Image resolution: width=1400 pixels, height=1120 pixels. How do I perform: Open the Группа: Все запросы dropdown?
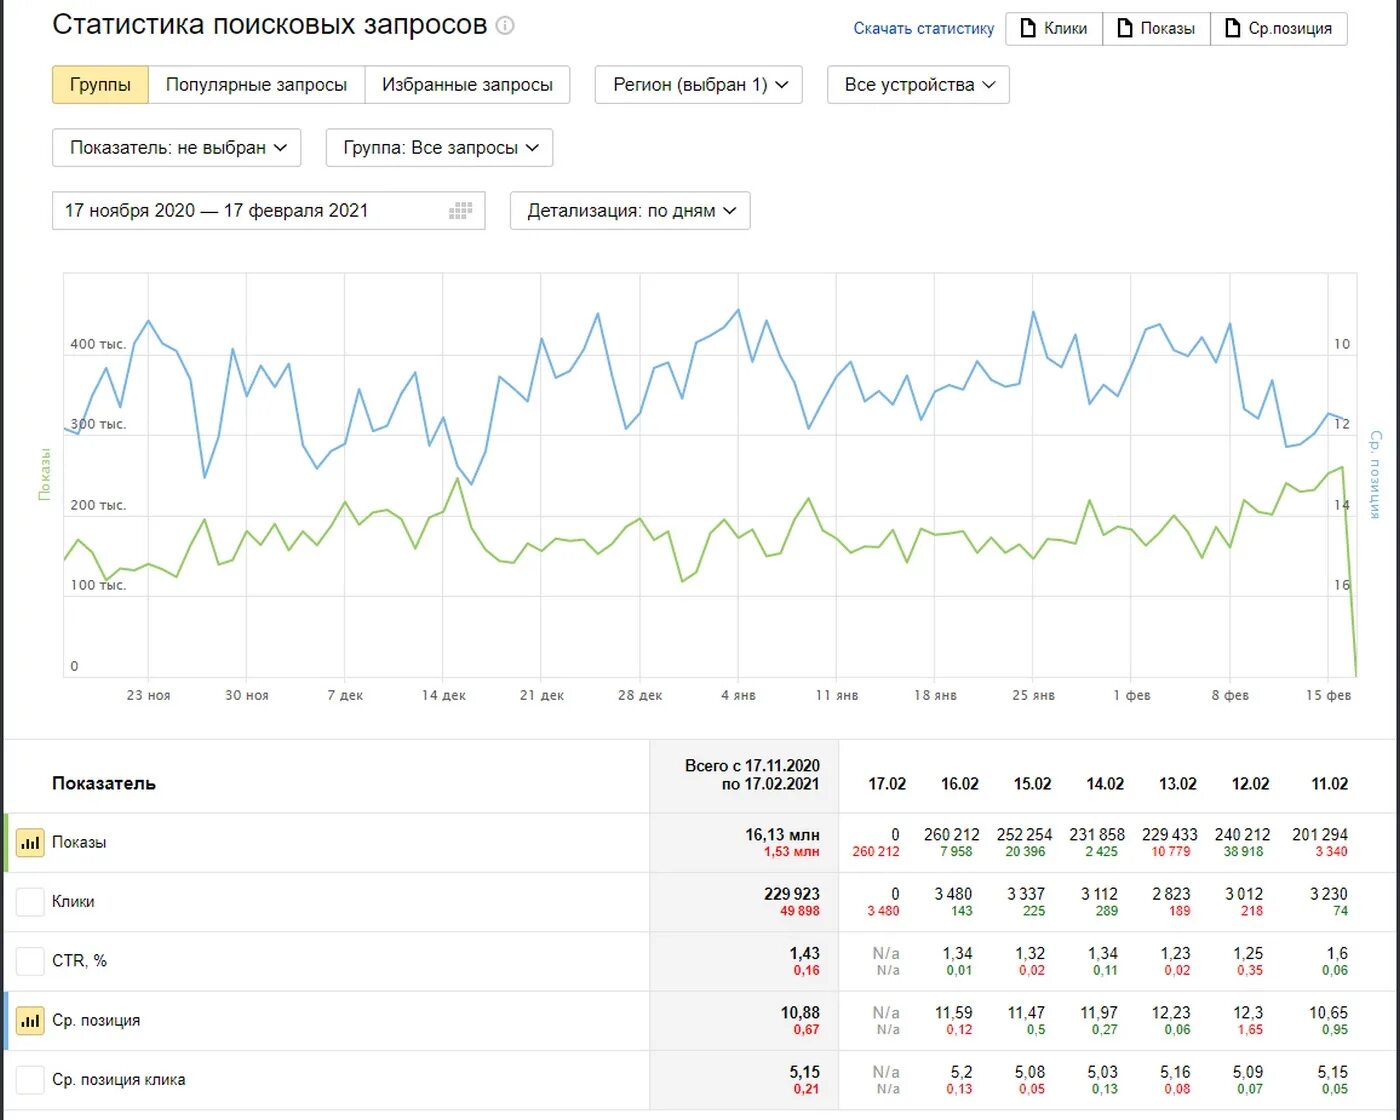click(x=439, y=148)
